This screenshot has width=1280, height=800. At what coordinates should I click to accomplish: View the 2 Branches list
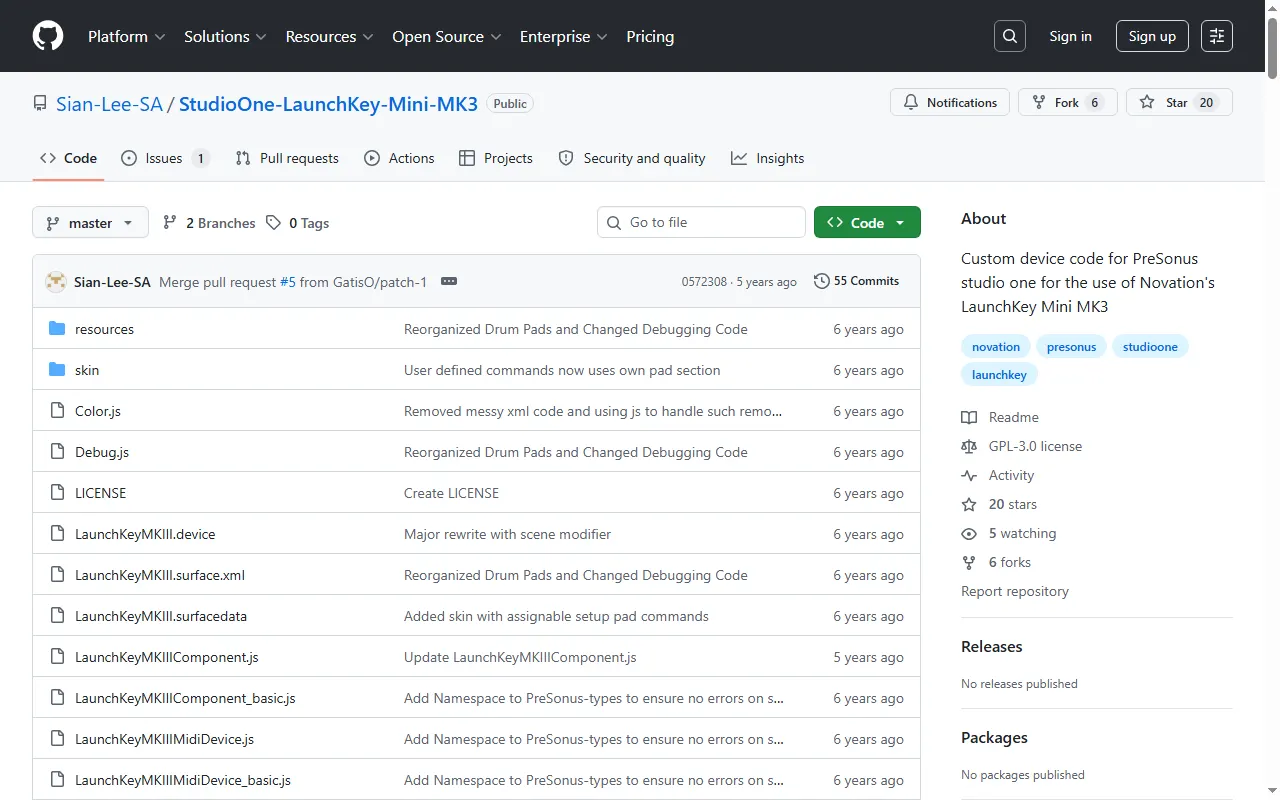[209, 223]
